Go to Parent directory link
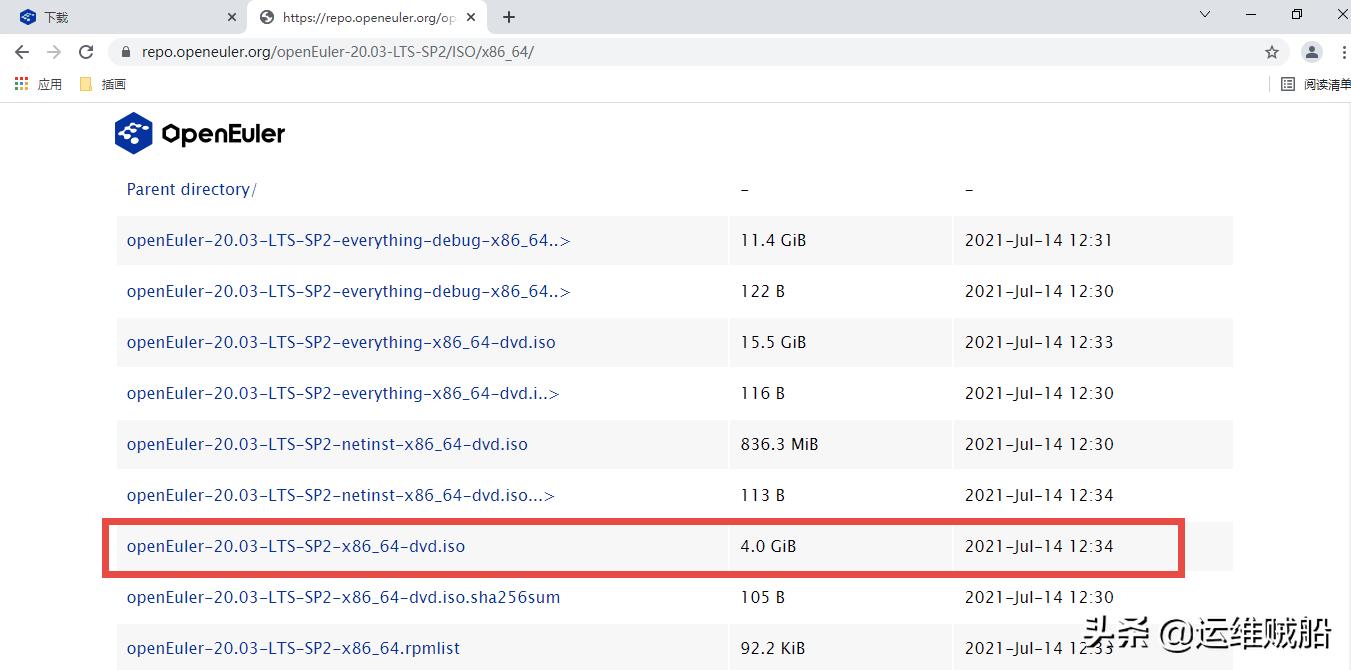This screenshot has width=1351, height=670. [190, 189]
